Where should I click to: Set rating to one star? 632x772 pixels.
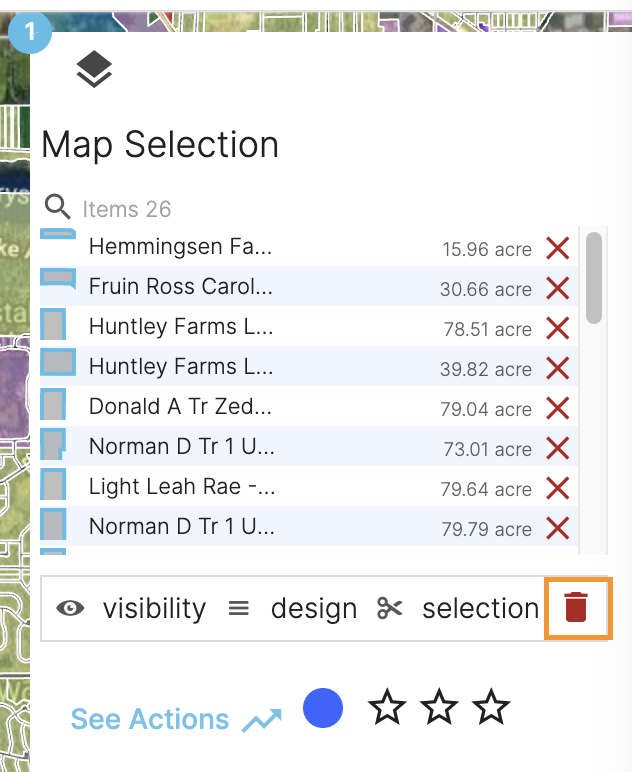pos(387,708)
